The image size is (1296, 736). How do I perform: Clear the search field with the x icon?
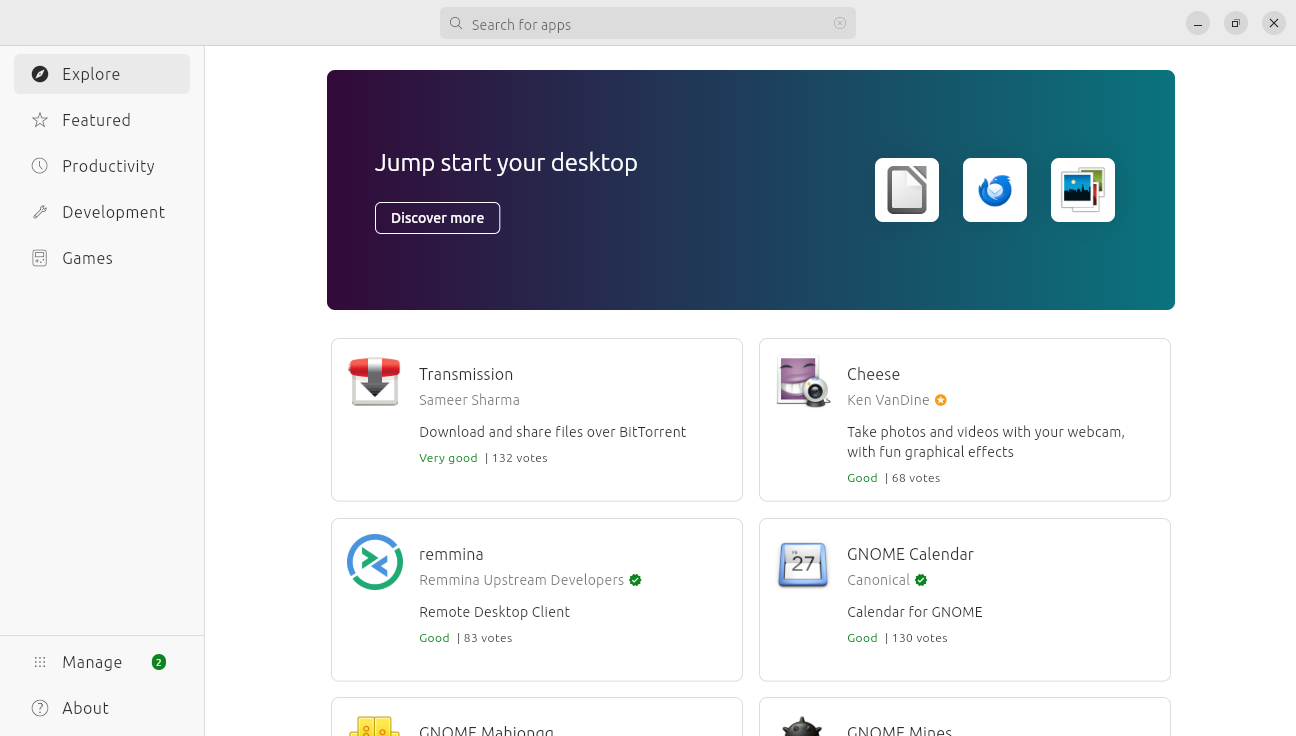[840, 23]
